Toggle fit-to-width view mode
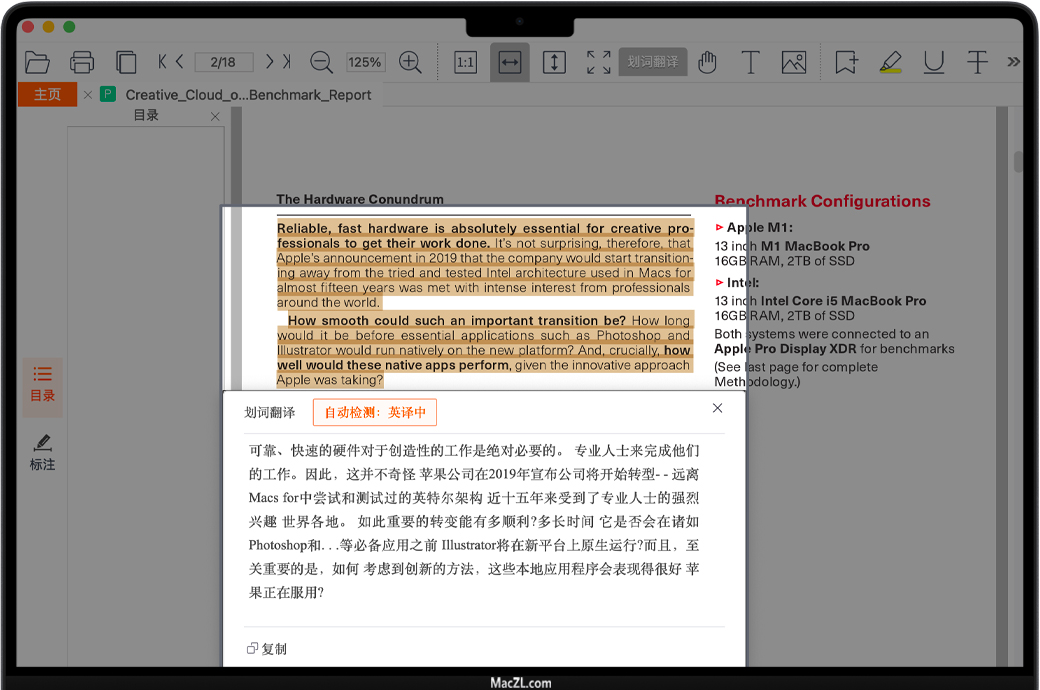 (x=510, y=62)
